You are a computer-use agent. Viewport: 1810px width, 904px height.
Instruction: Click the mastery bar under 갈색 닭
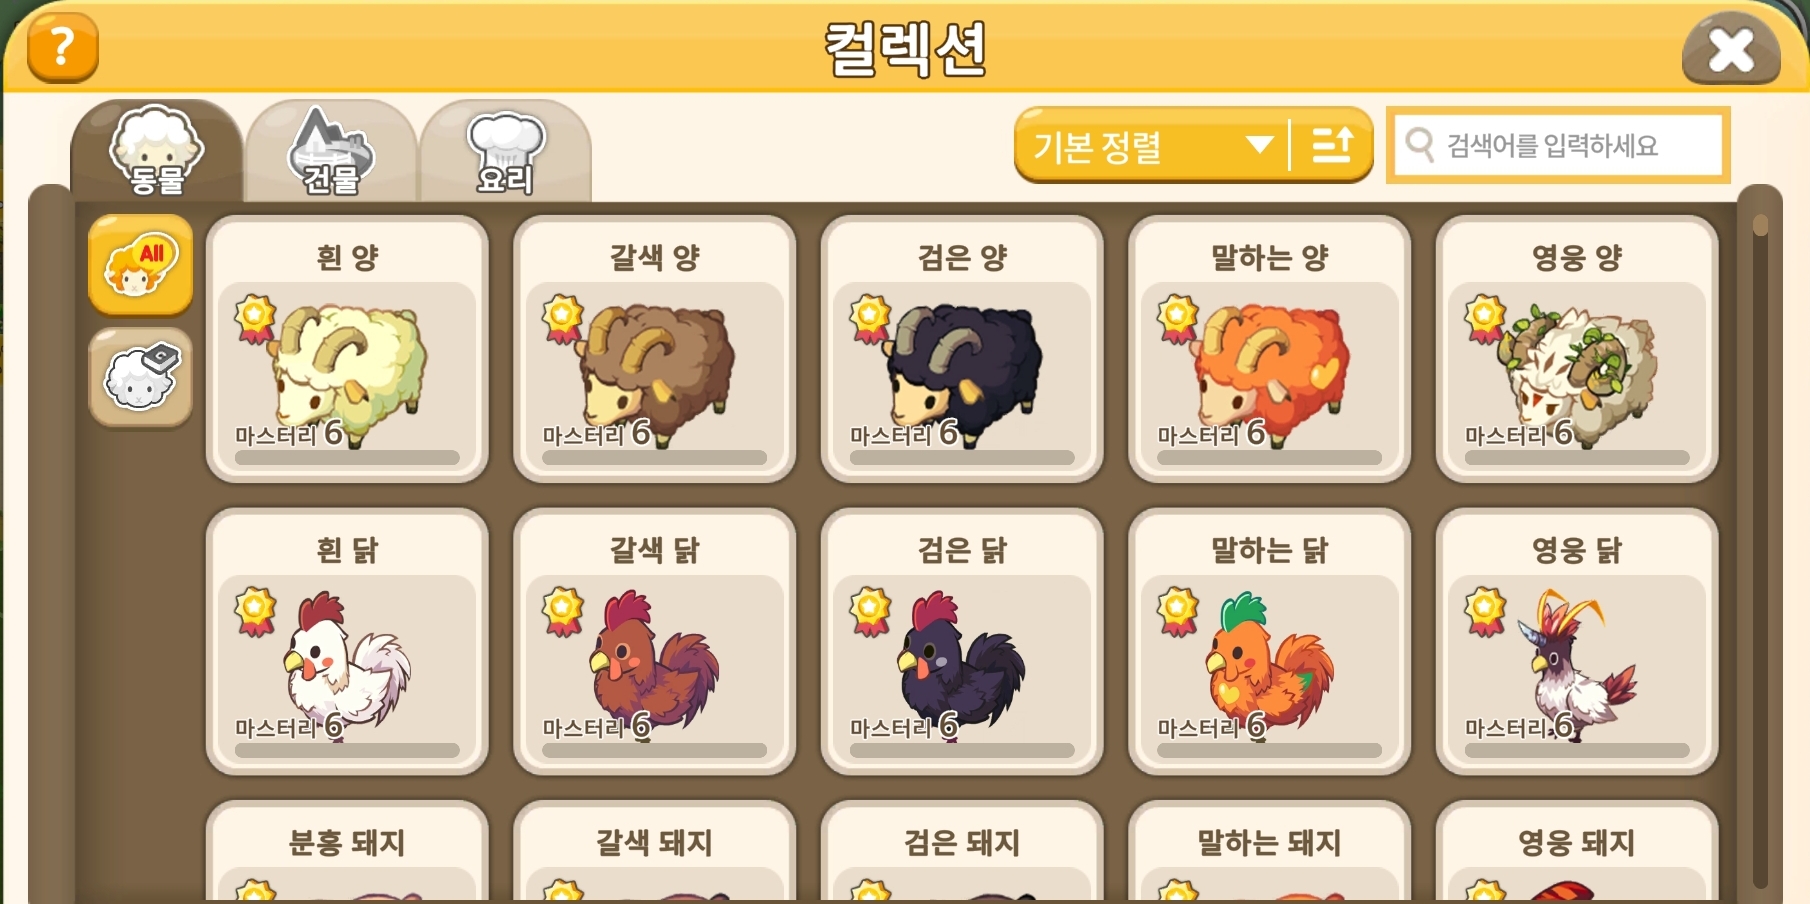pyautogui.click(x=654, y=750)
